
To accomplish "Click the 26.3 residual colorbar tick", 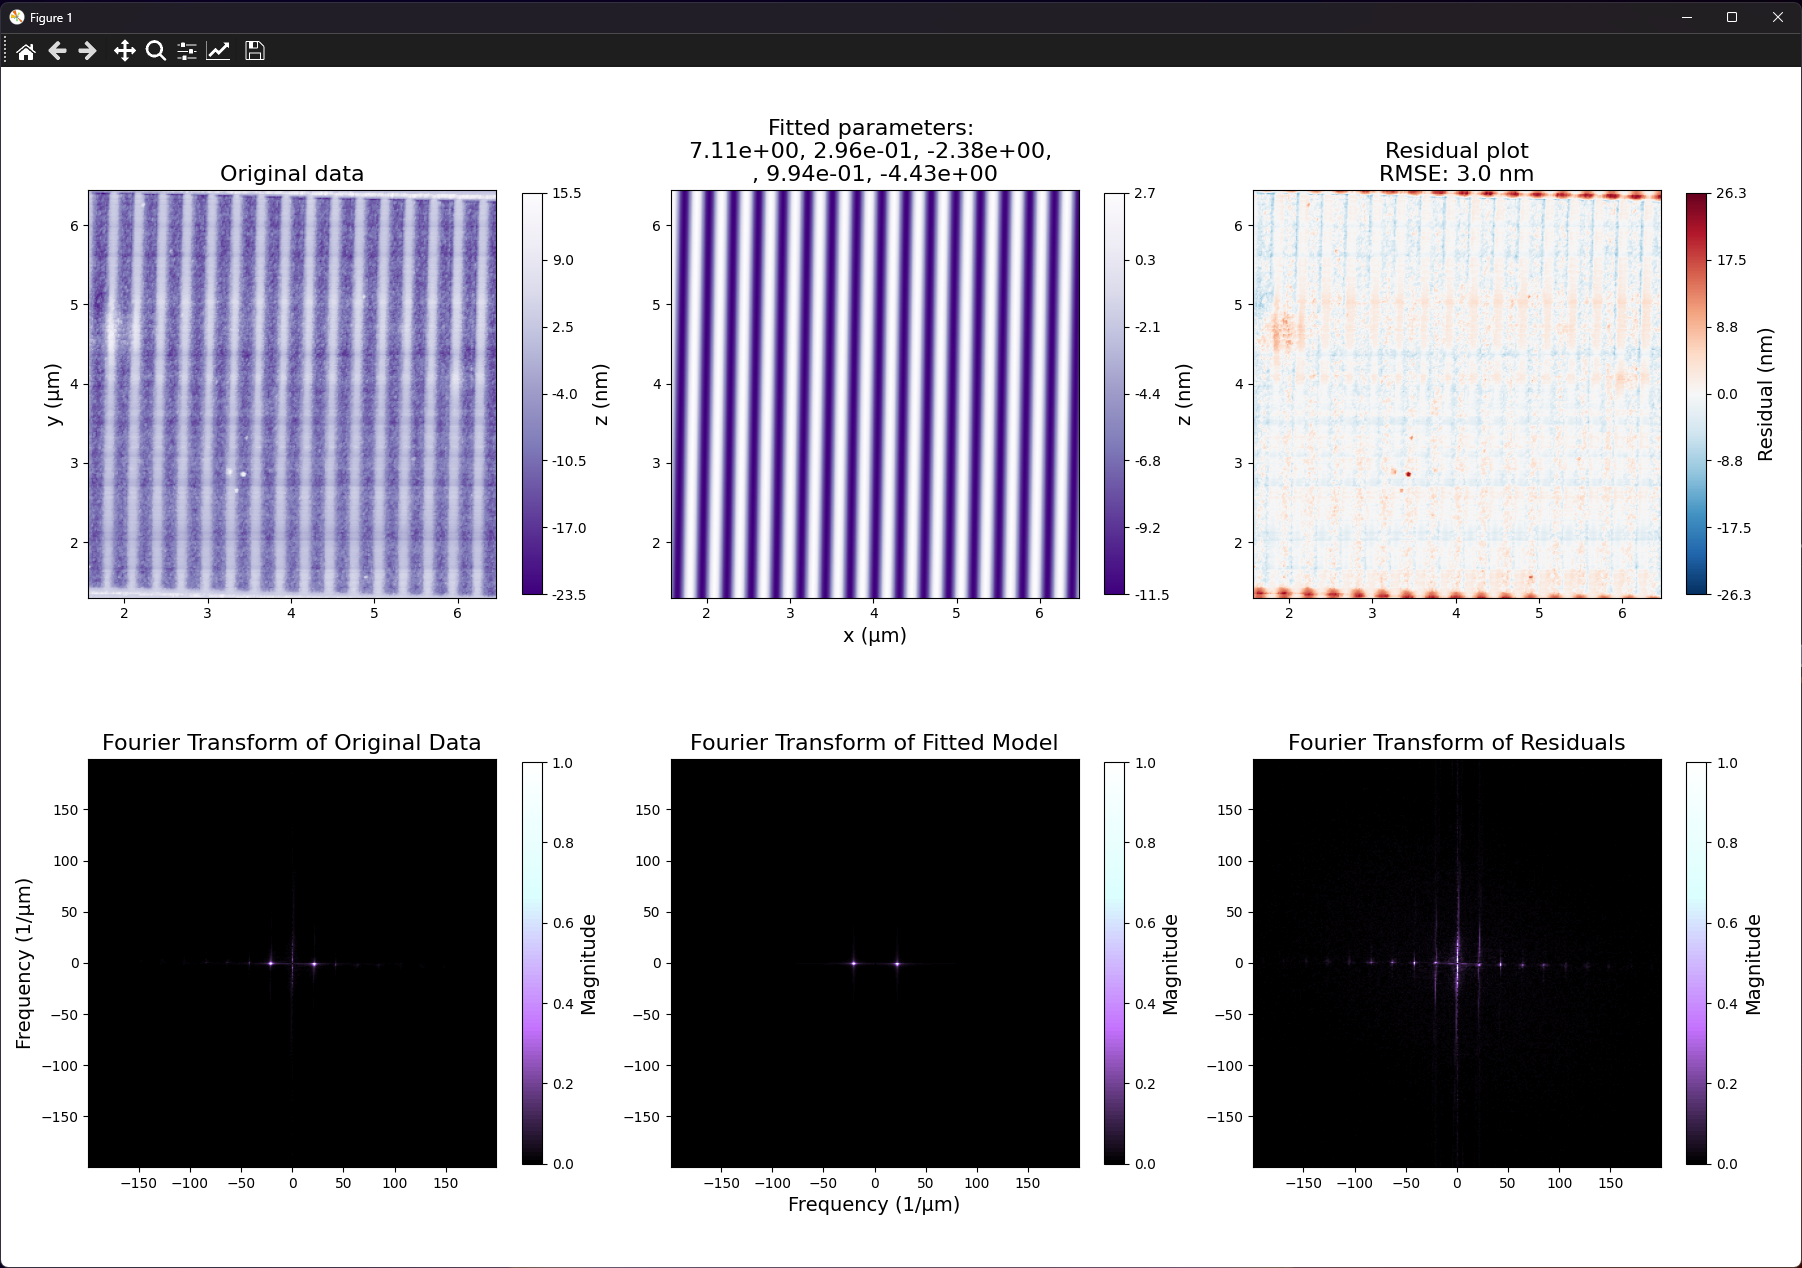I will click(1731, 193).
